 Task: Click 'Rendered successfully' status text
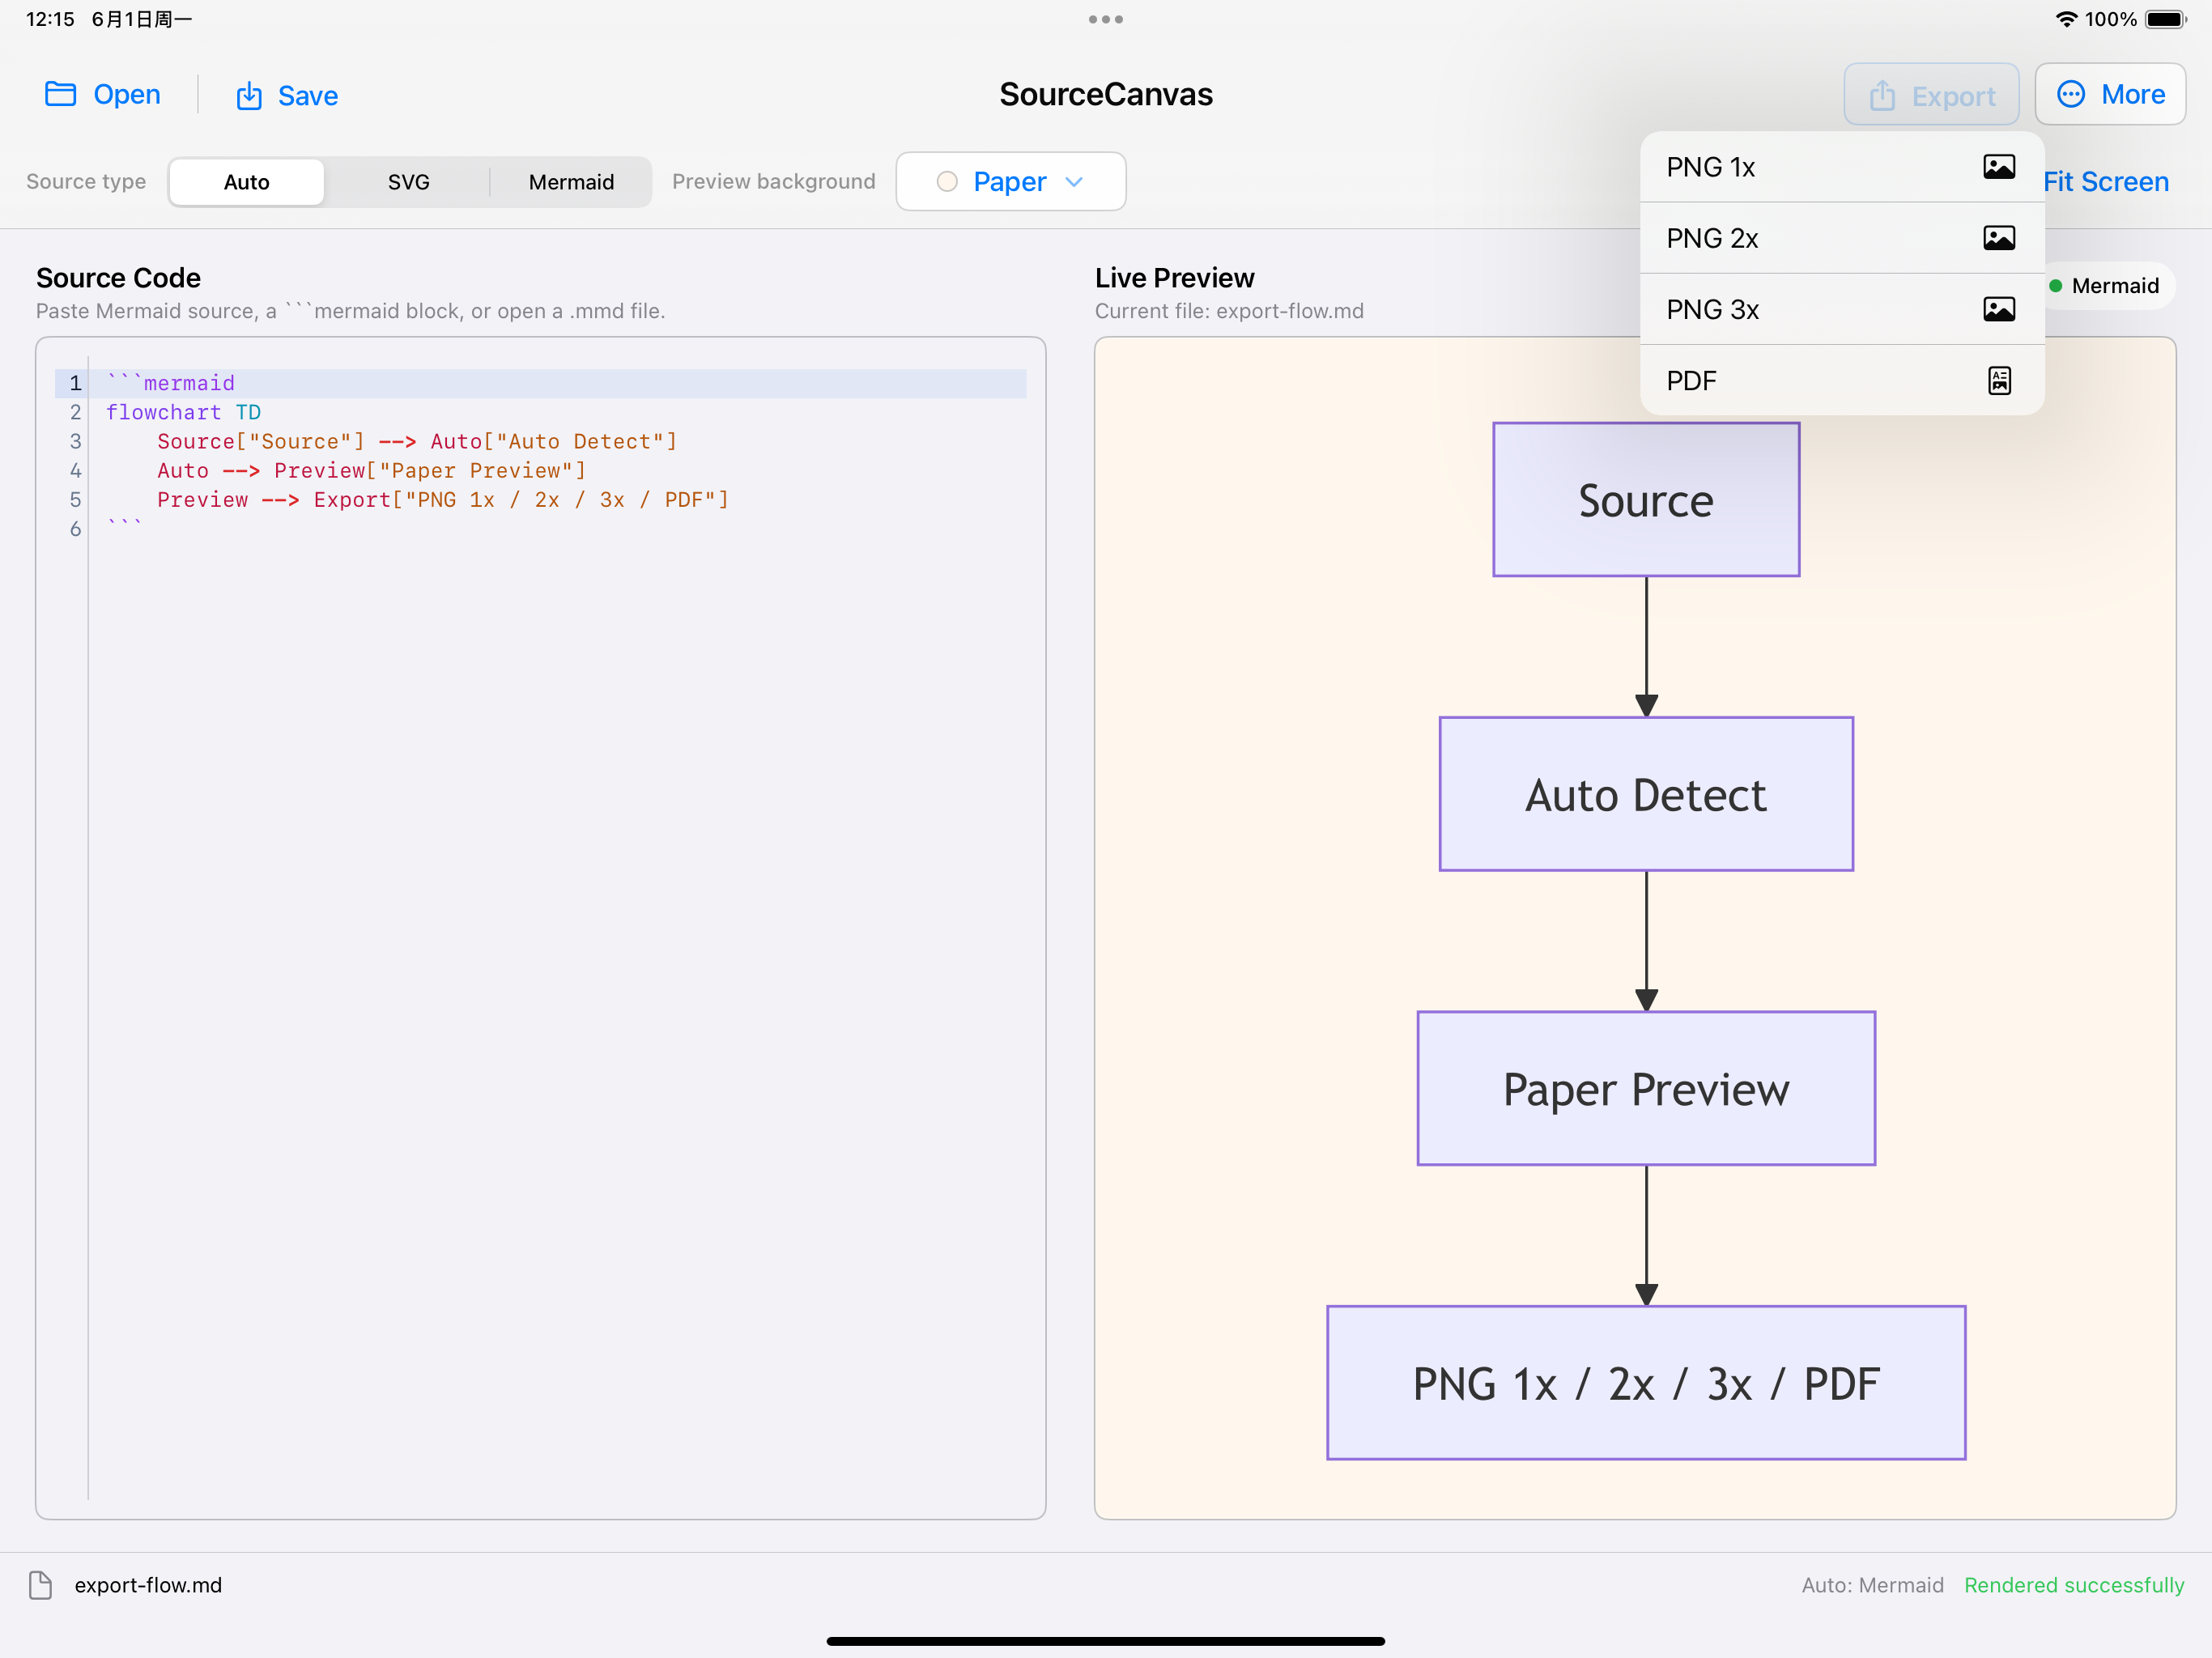click(x=2074, y=1585)
